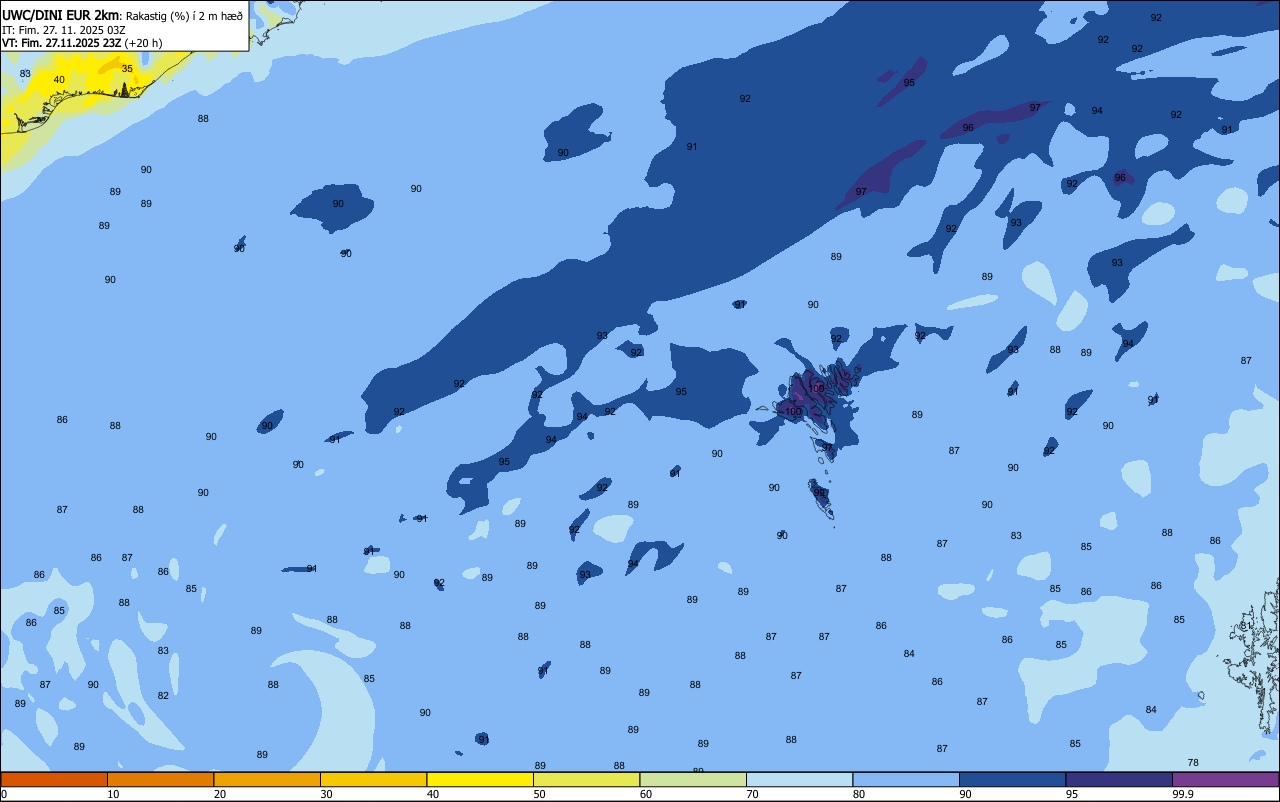Click the "20" tick label on the color scale
Viewport: 1280px width, 802px height.
(220, 794)
